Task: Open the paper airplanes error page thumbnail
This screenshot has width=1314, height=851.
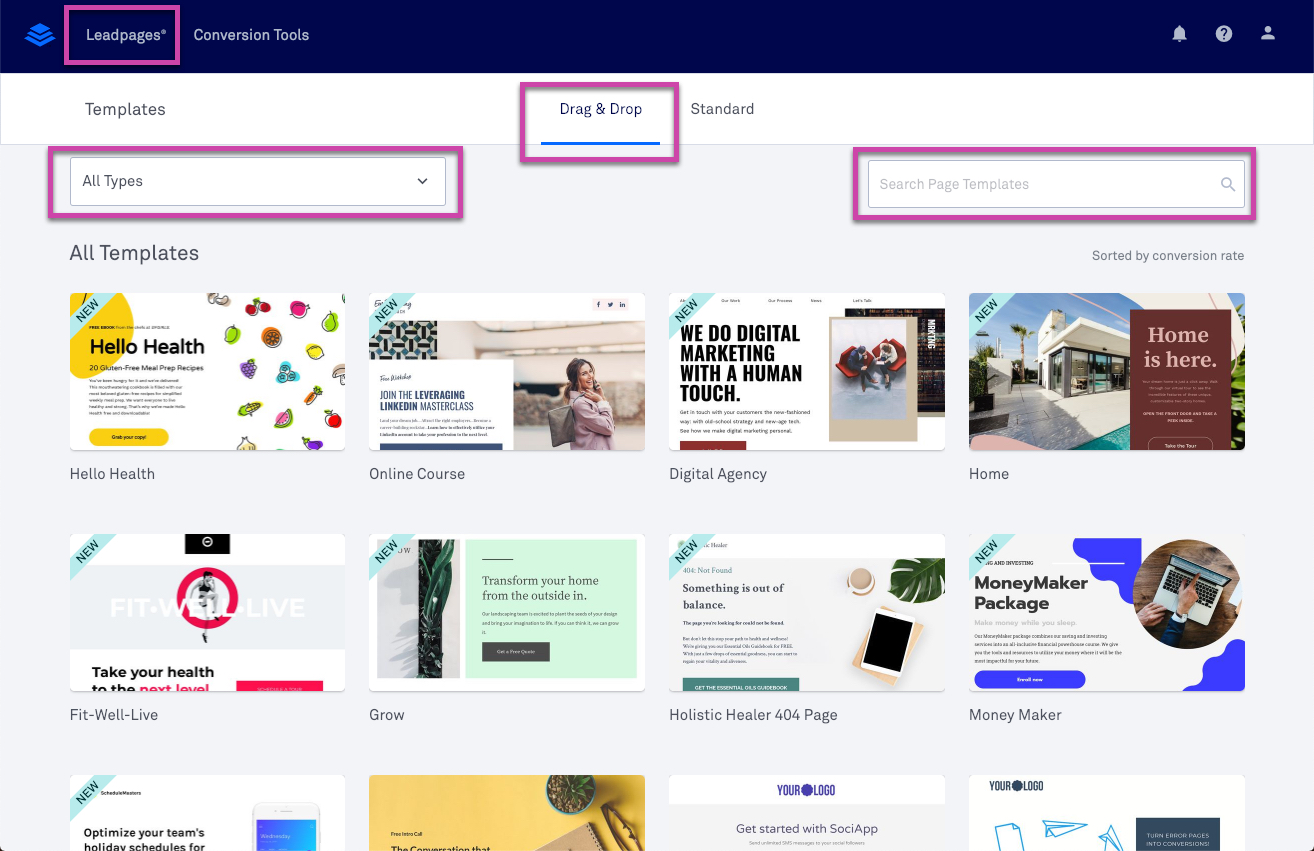Action: click(1107, 813)
